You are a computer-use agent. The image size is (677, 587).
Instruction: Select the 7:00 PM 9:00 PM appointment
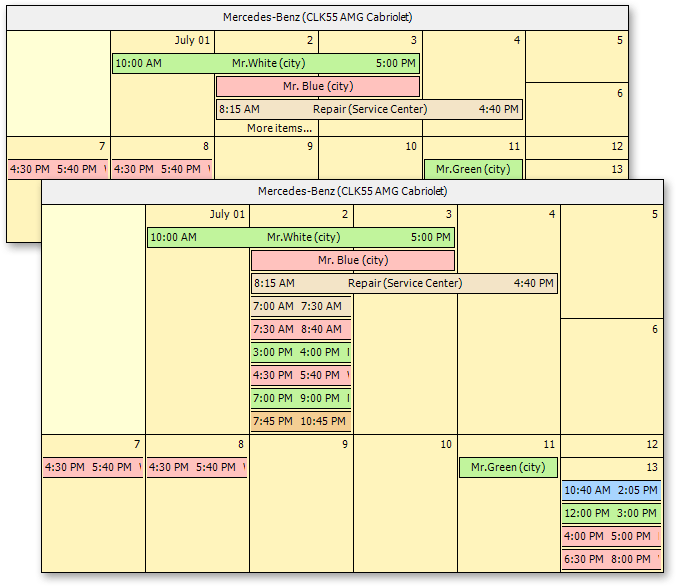click(301, 398)
